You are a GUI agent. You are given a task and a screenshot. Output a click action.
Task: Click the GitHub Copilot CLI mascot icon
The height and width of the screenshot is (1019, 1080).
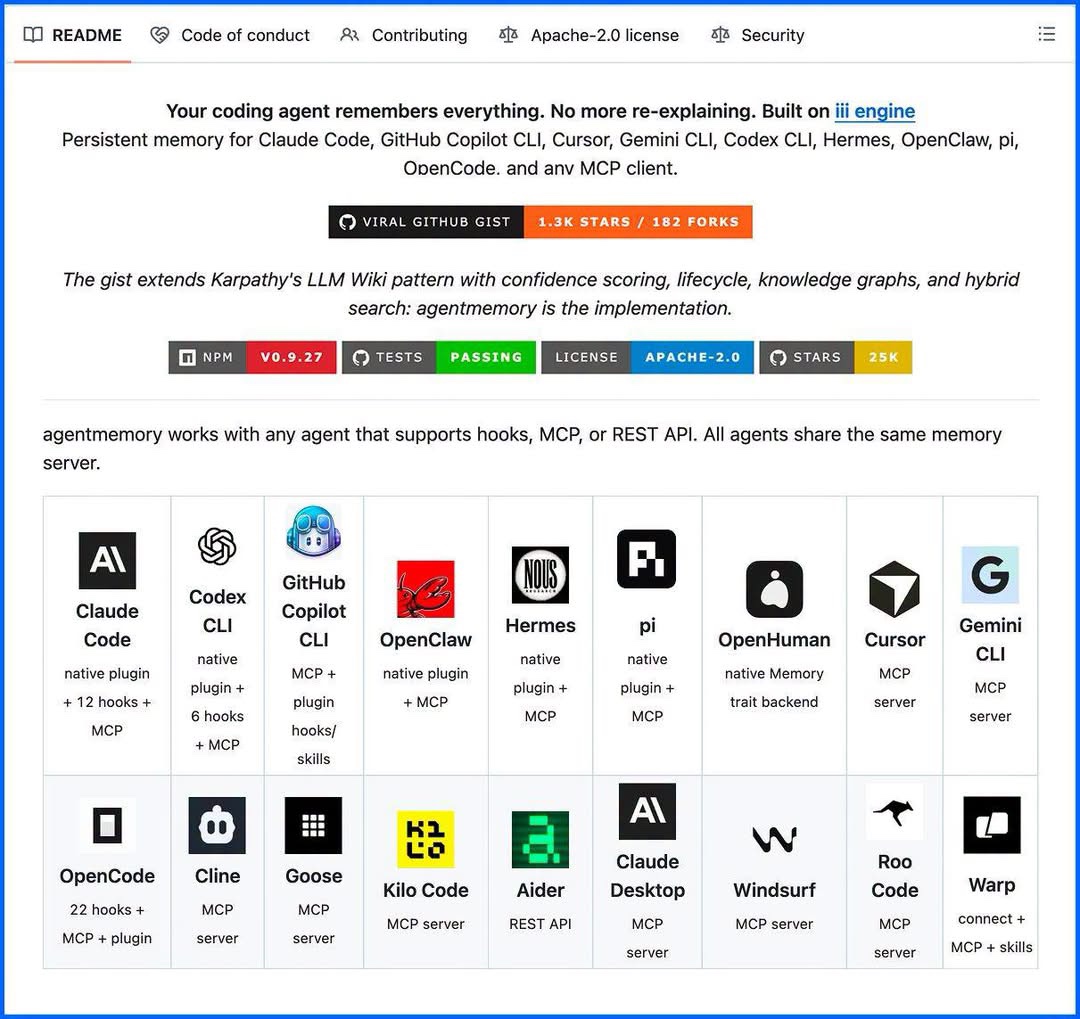coord(313,531)
